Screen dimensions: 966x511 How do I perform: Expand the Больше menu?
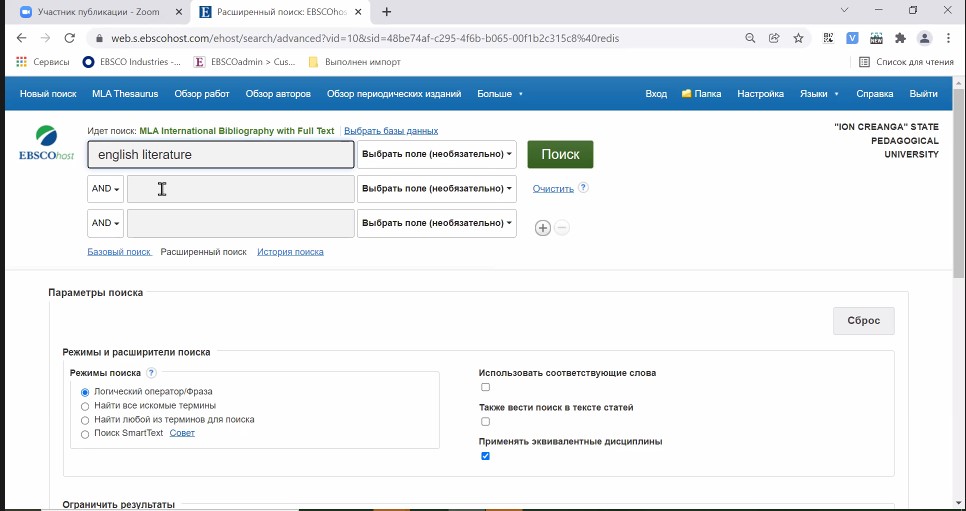tap(500, 94)
